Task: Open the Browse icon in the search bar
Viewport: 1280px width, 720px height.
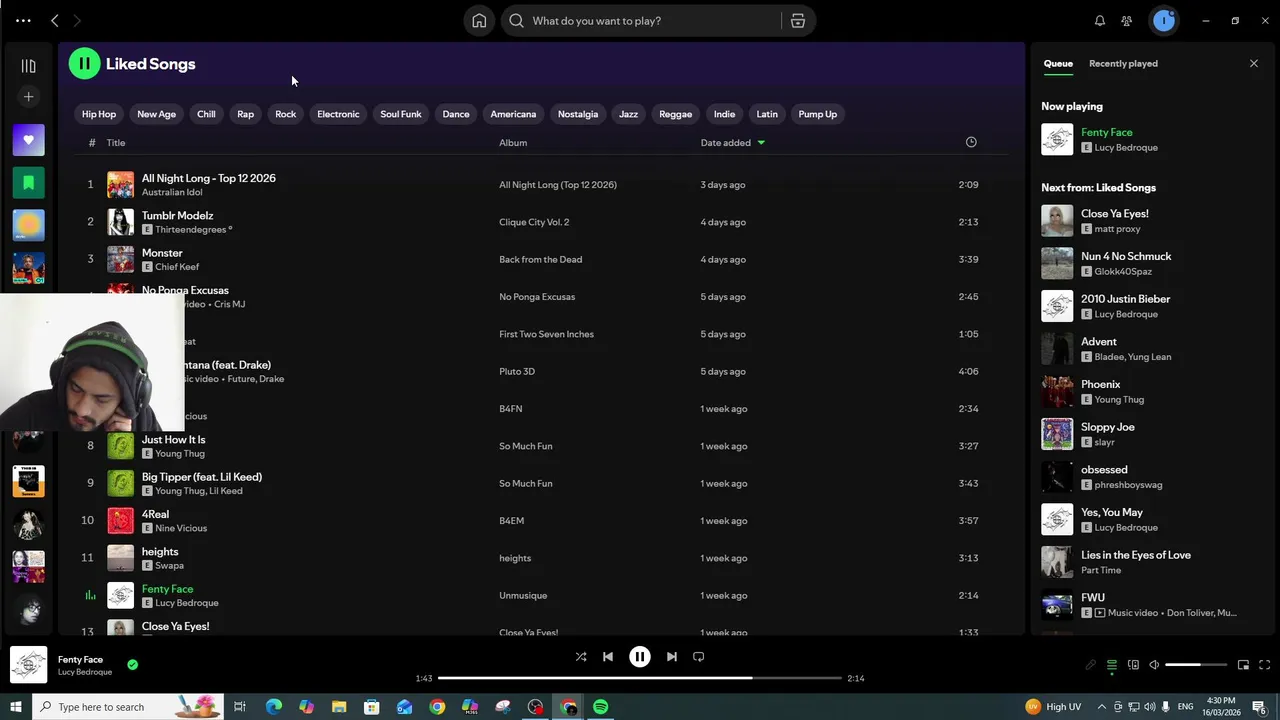Action: click(x=798, y=21)
